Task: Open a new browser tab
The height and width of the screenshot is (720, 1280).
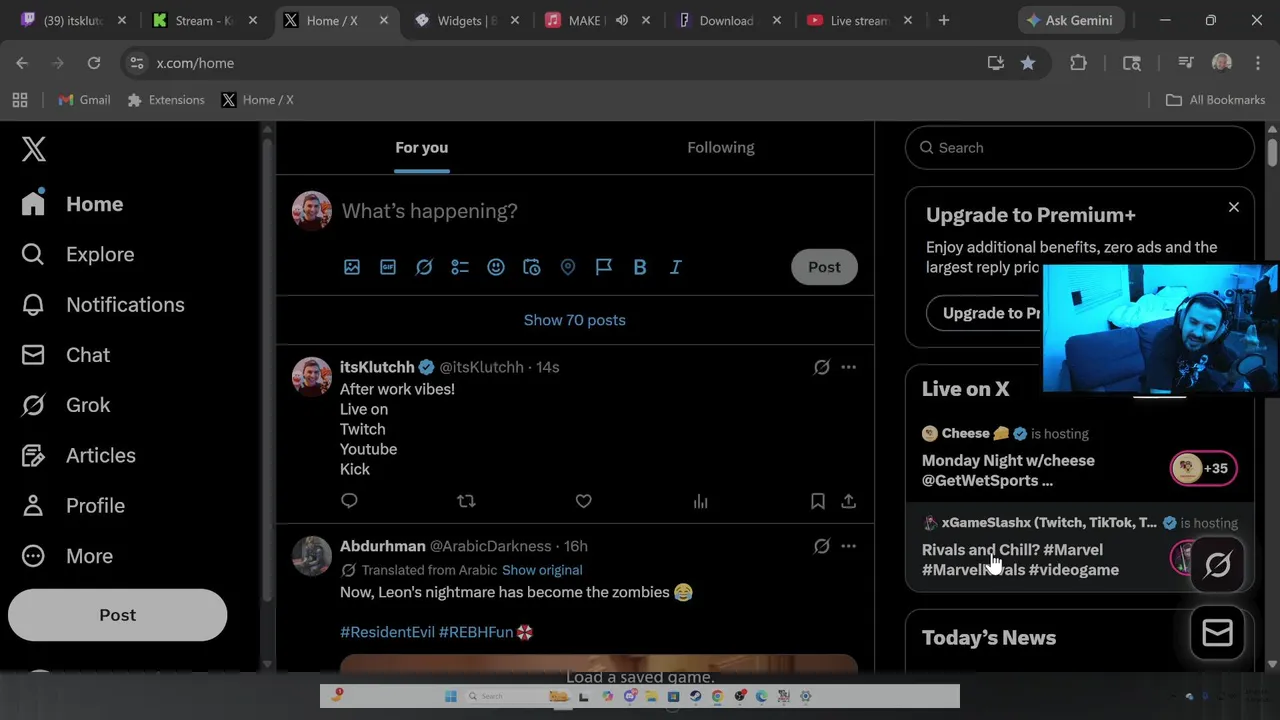Action: point(944,20)
